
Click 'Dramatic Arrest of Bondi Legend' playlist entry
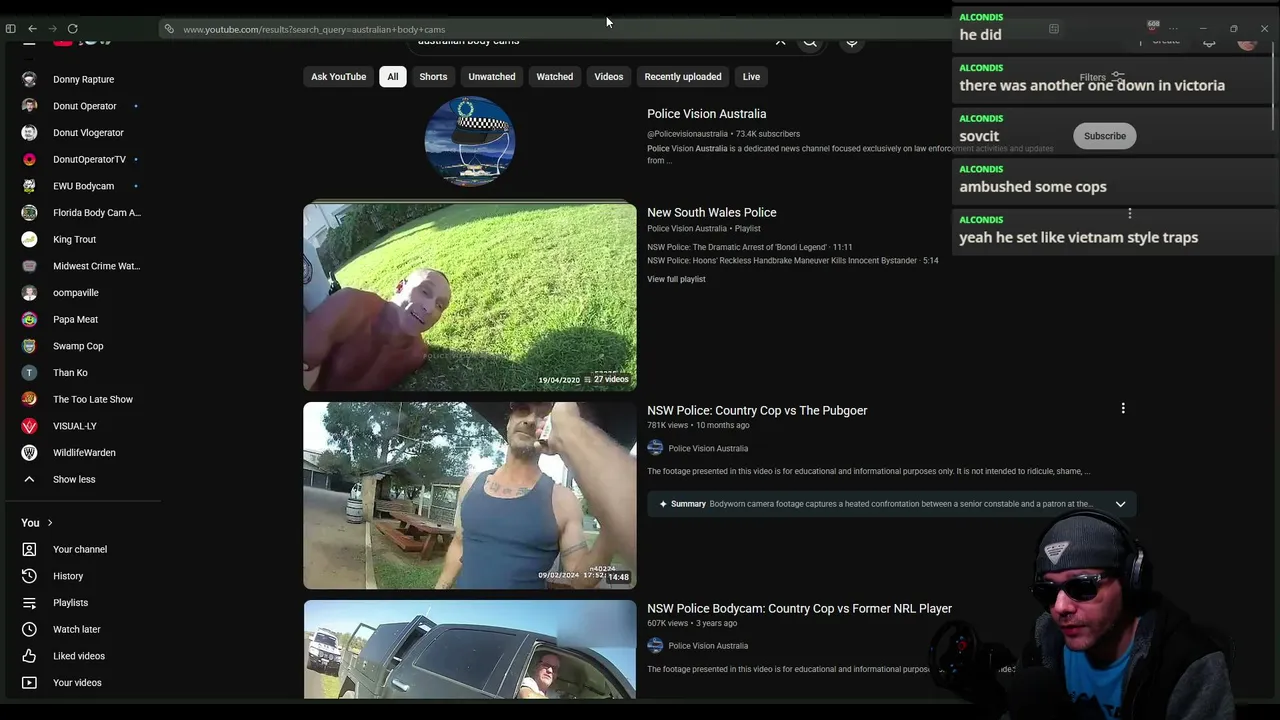[750, 247]
